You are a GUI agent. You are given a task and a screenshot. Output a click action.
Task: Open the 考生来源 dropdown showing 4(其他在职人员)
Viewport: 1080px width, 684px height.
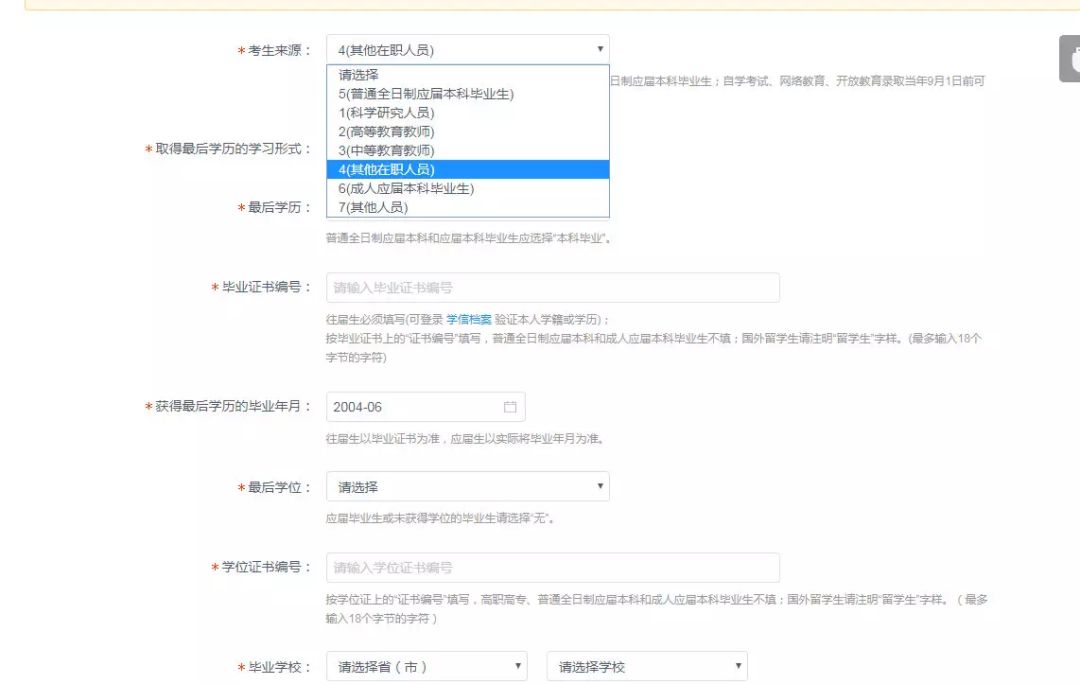tap(467, 49)
